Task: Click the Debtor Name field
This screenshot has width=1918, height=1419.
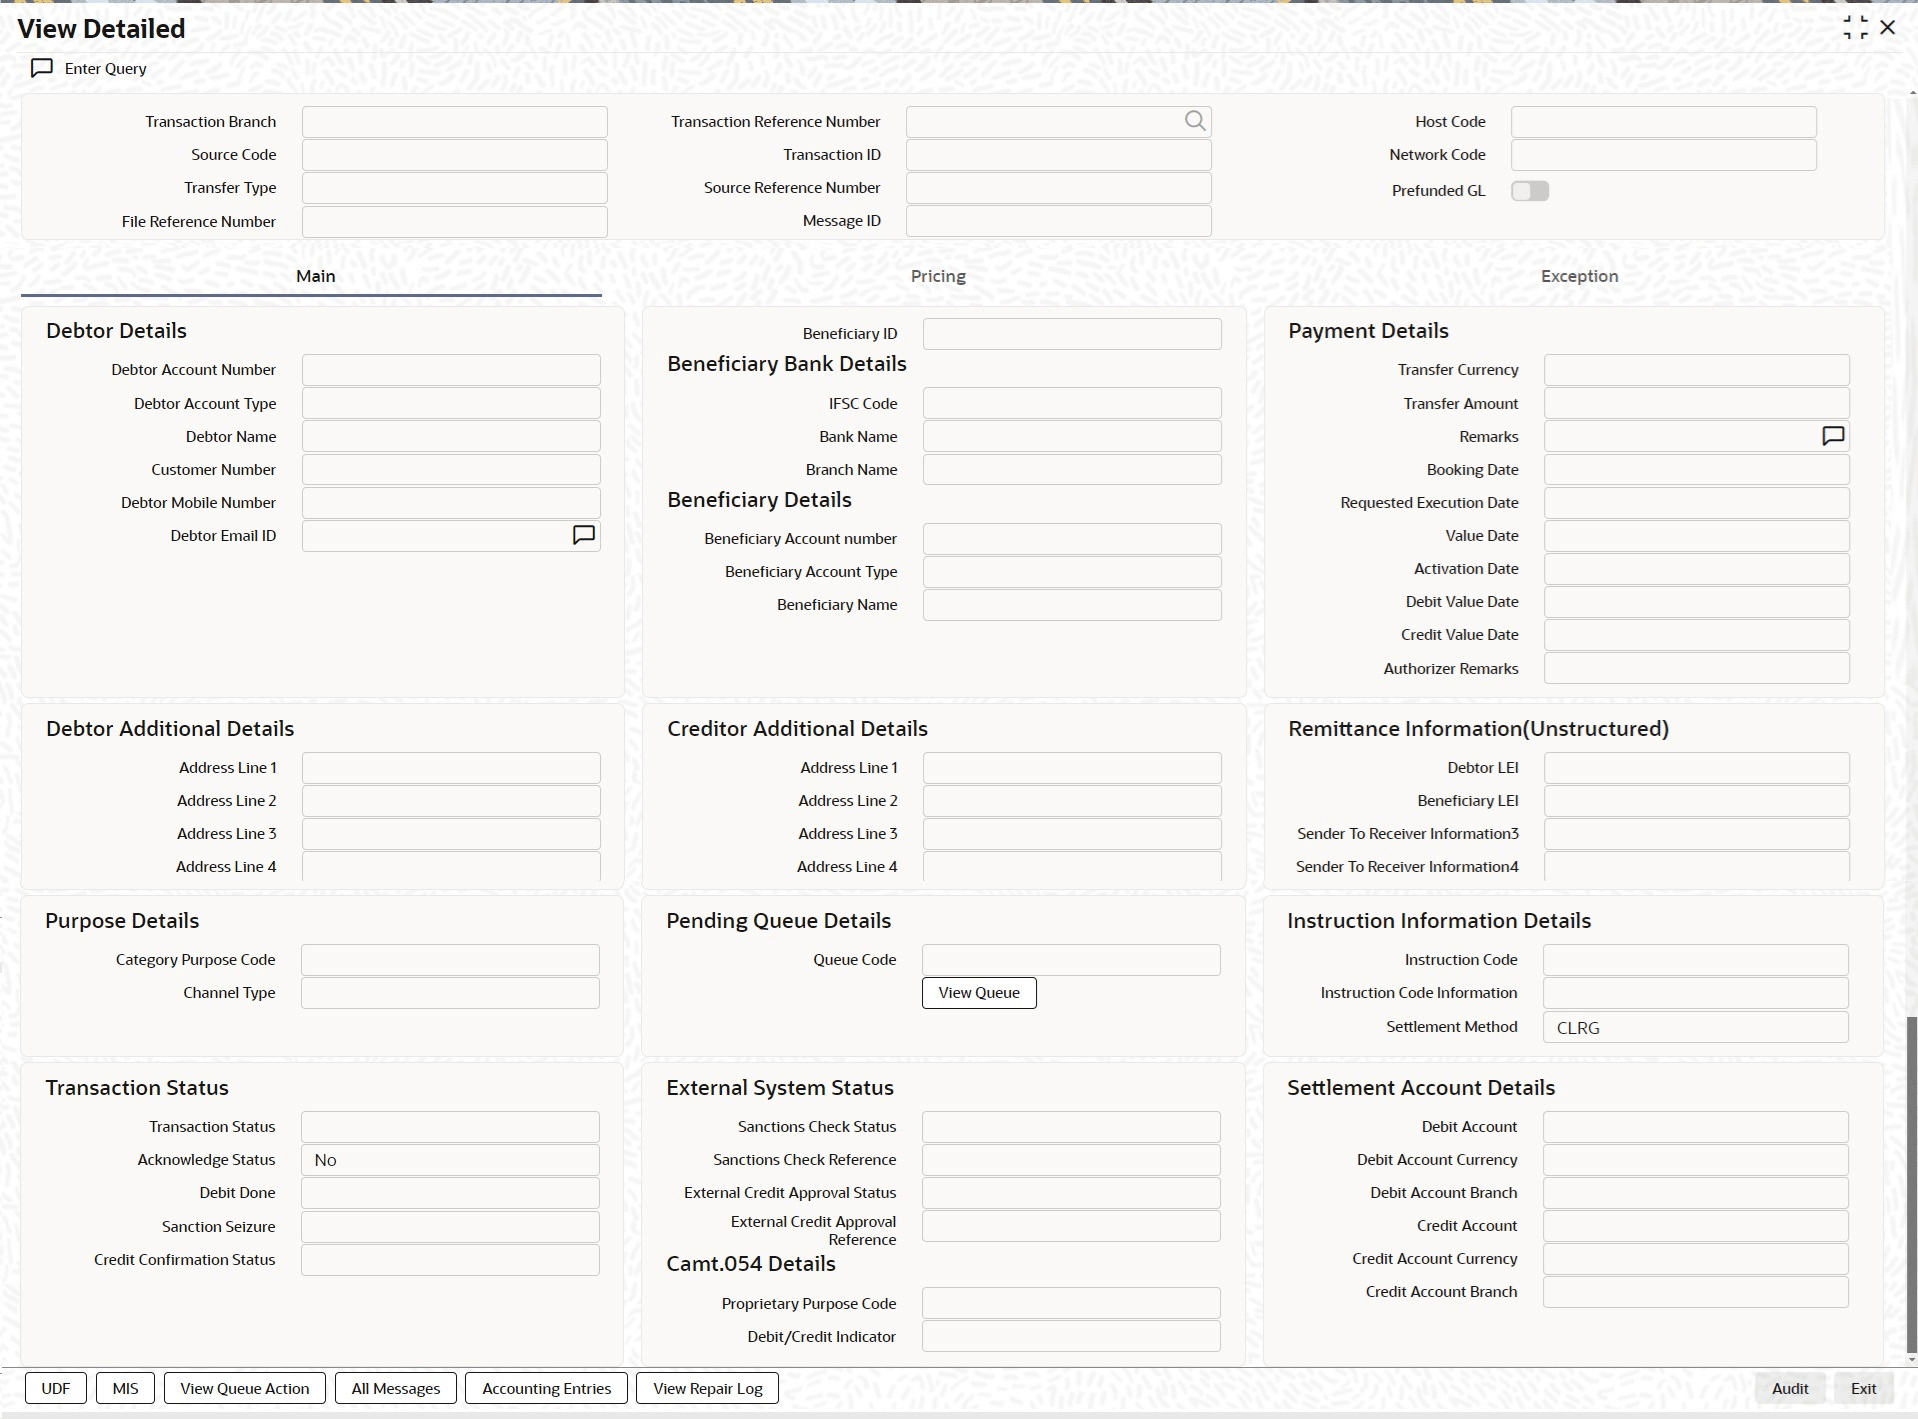Action: pyautogui.click(x=451, y=437)
